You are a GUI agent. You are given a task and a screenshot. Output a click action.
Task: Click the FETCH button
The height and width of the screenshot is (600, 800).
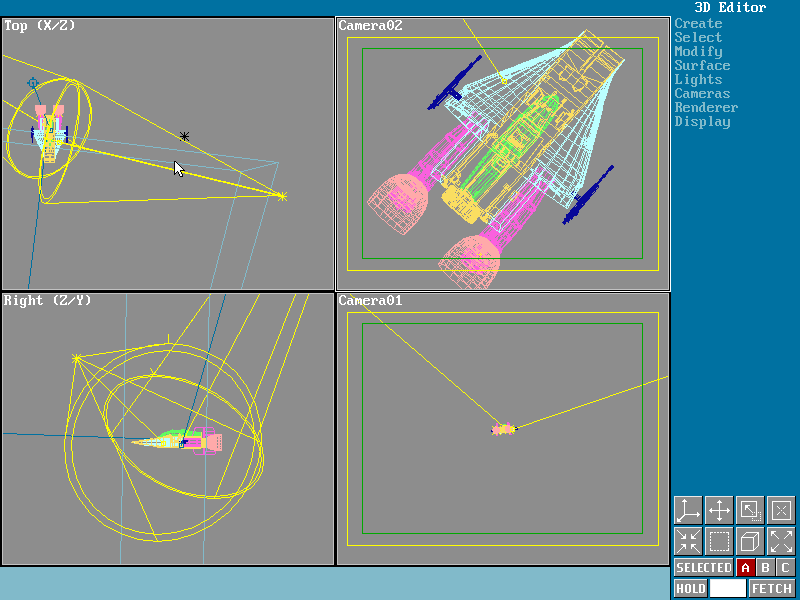click(x=772, y=588)
